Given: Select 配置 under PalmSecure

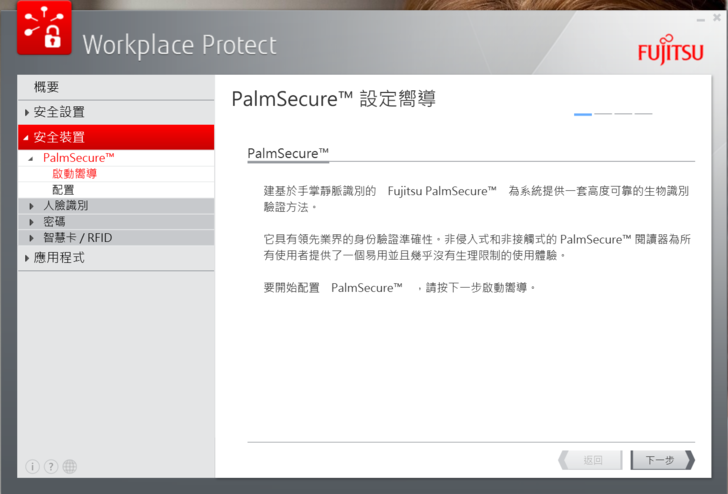Looking at the screenshot, I should pyautogui.click(x=63, y=189).
